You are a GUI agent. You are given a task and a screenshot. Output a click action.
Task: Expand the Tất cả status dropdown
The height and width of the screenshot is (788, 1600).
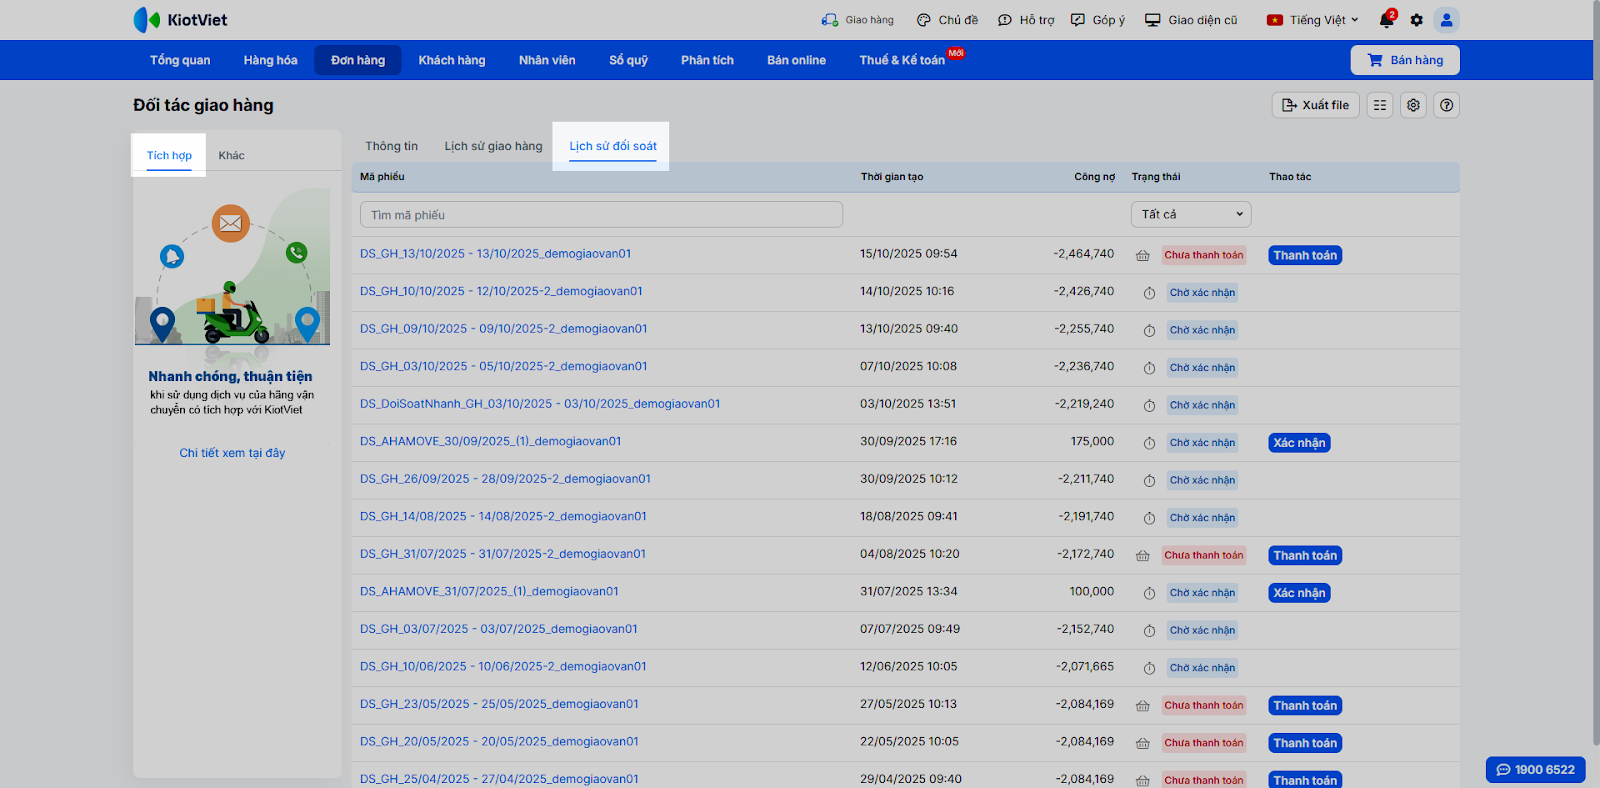pos(1191,214)
